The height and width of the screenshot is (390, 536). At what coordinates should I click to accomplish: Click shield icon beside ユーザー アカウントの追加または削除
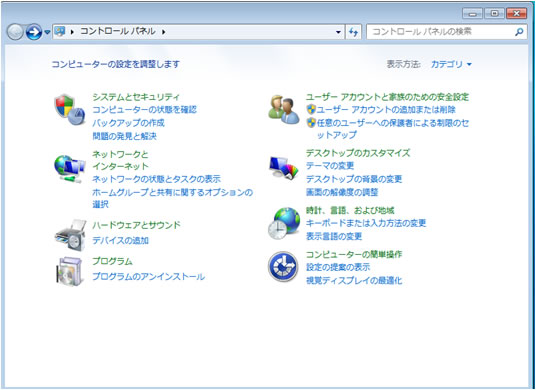[311, 109]
